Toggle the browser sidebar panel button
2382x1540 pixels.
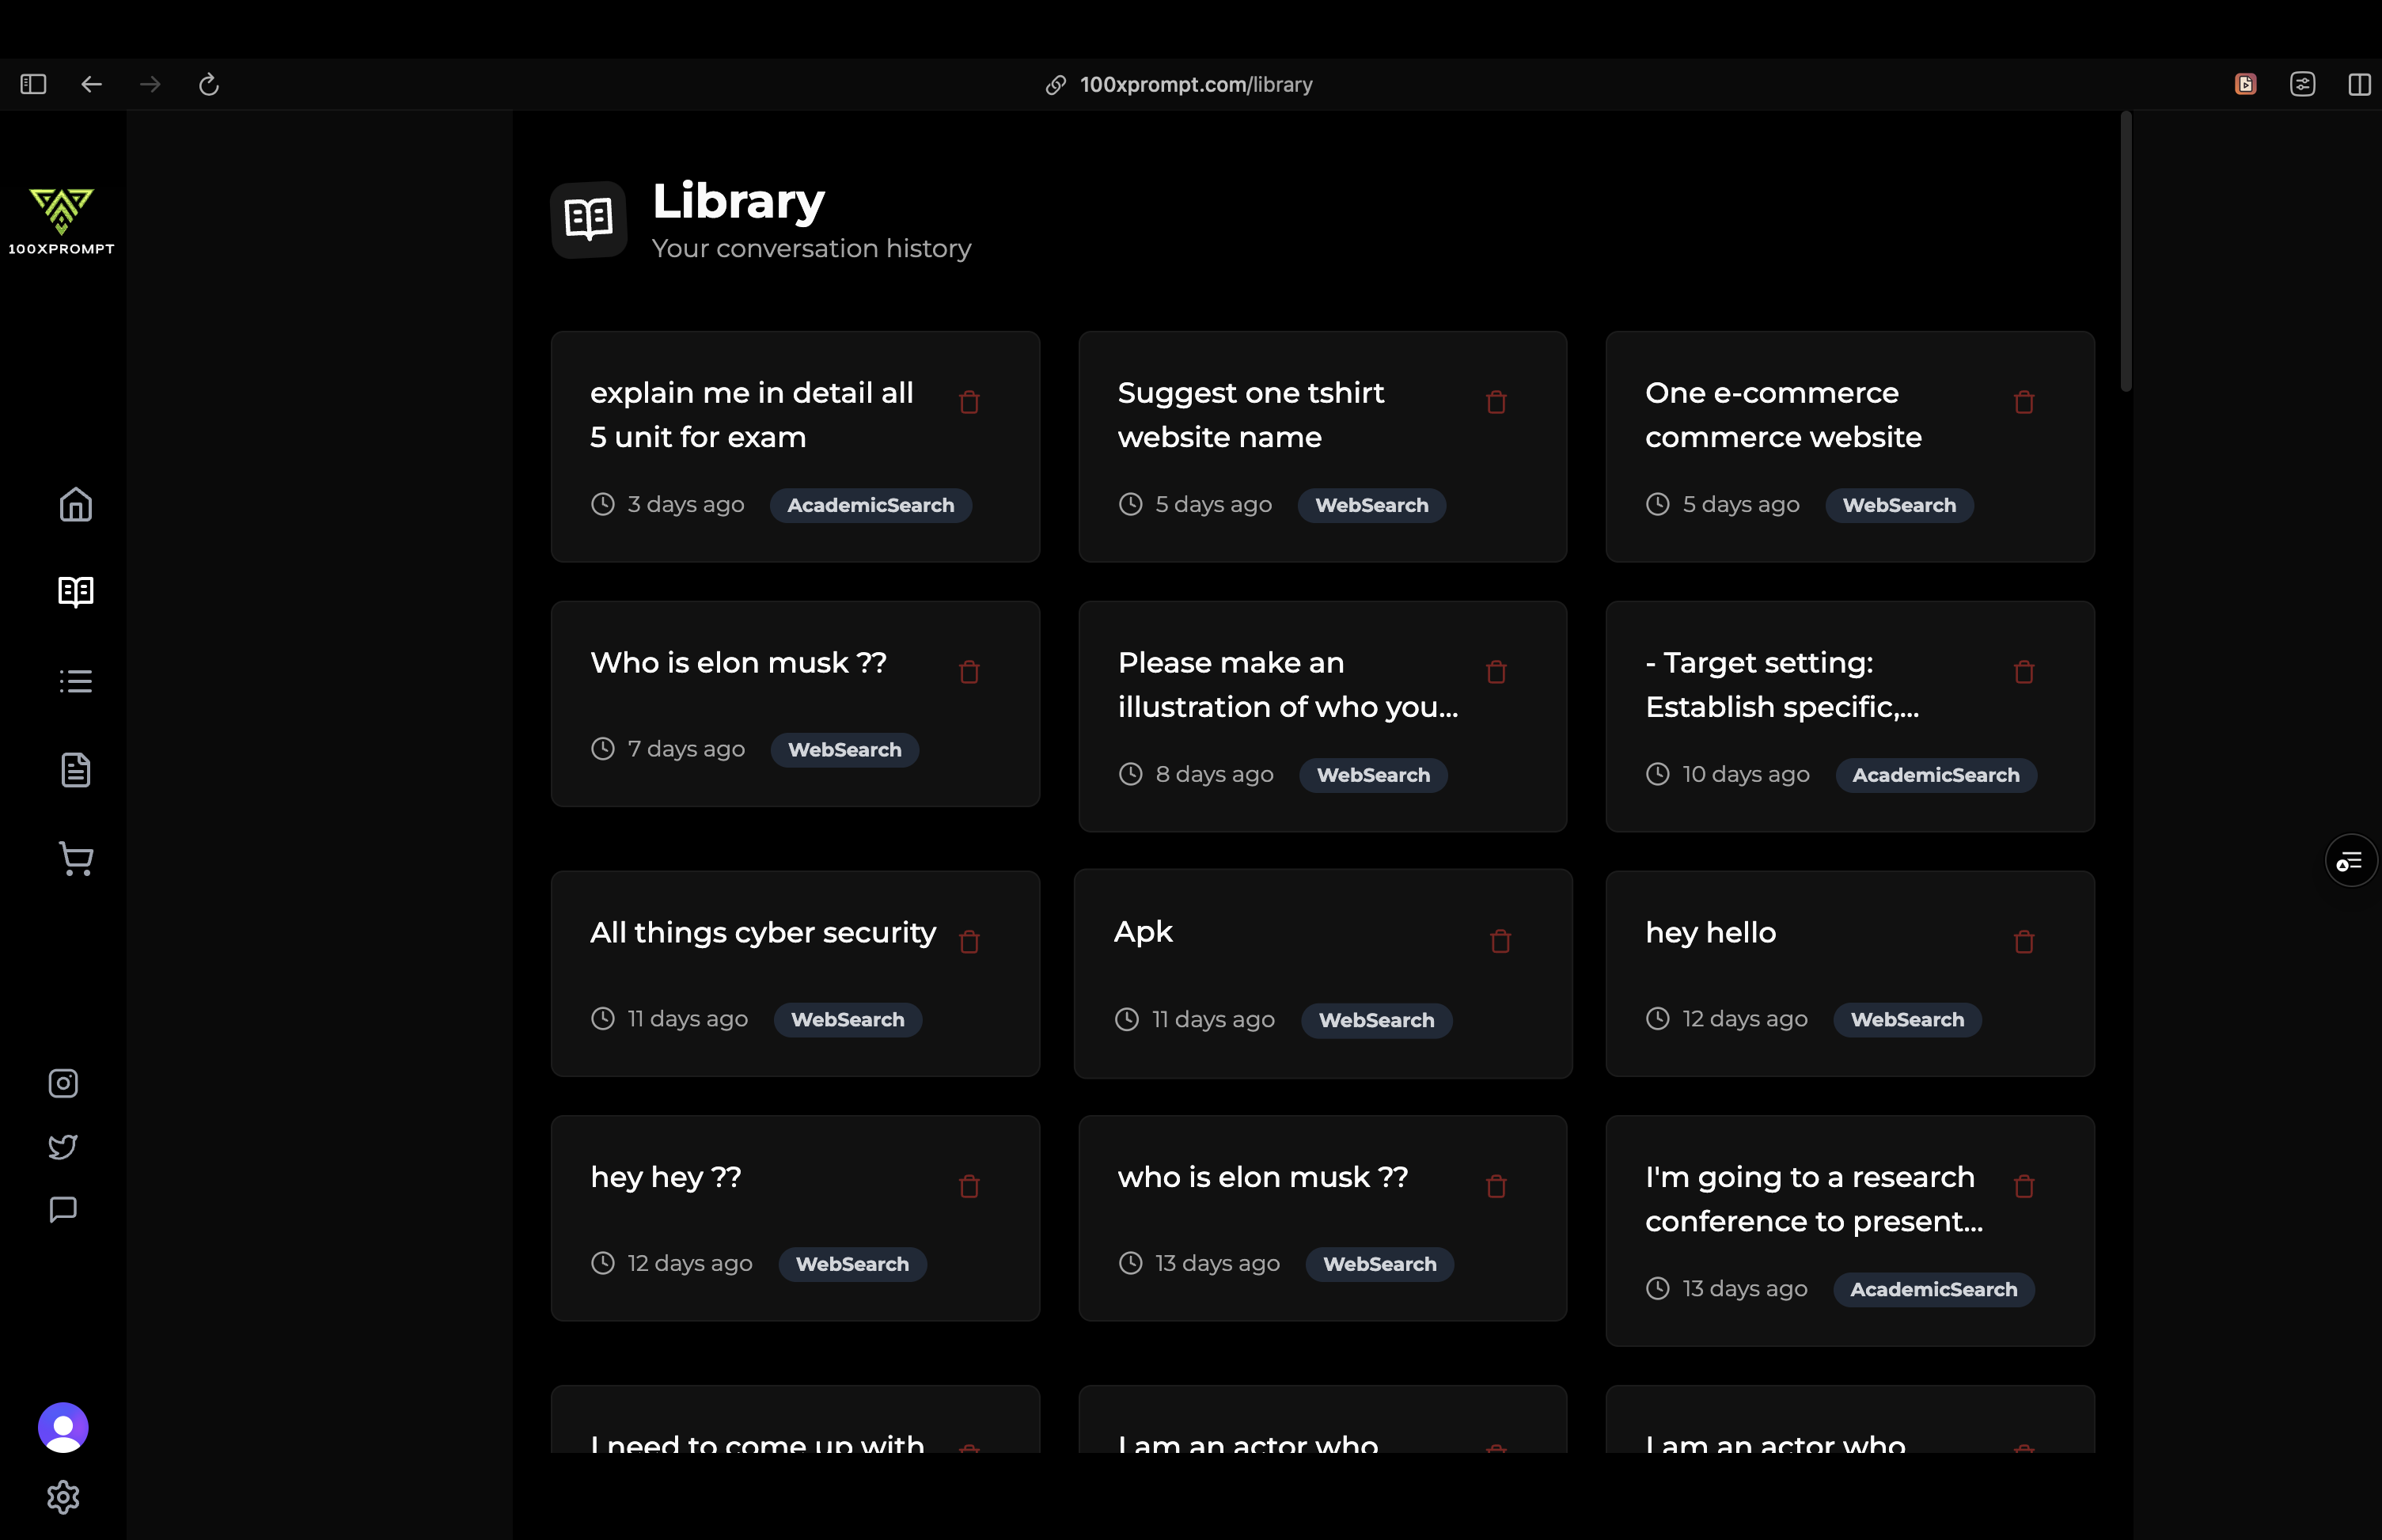coord(33,84)
